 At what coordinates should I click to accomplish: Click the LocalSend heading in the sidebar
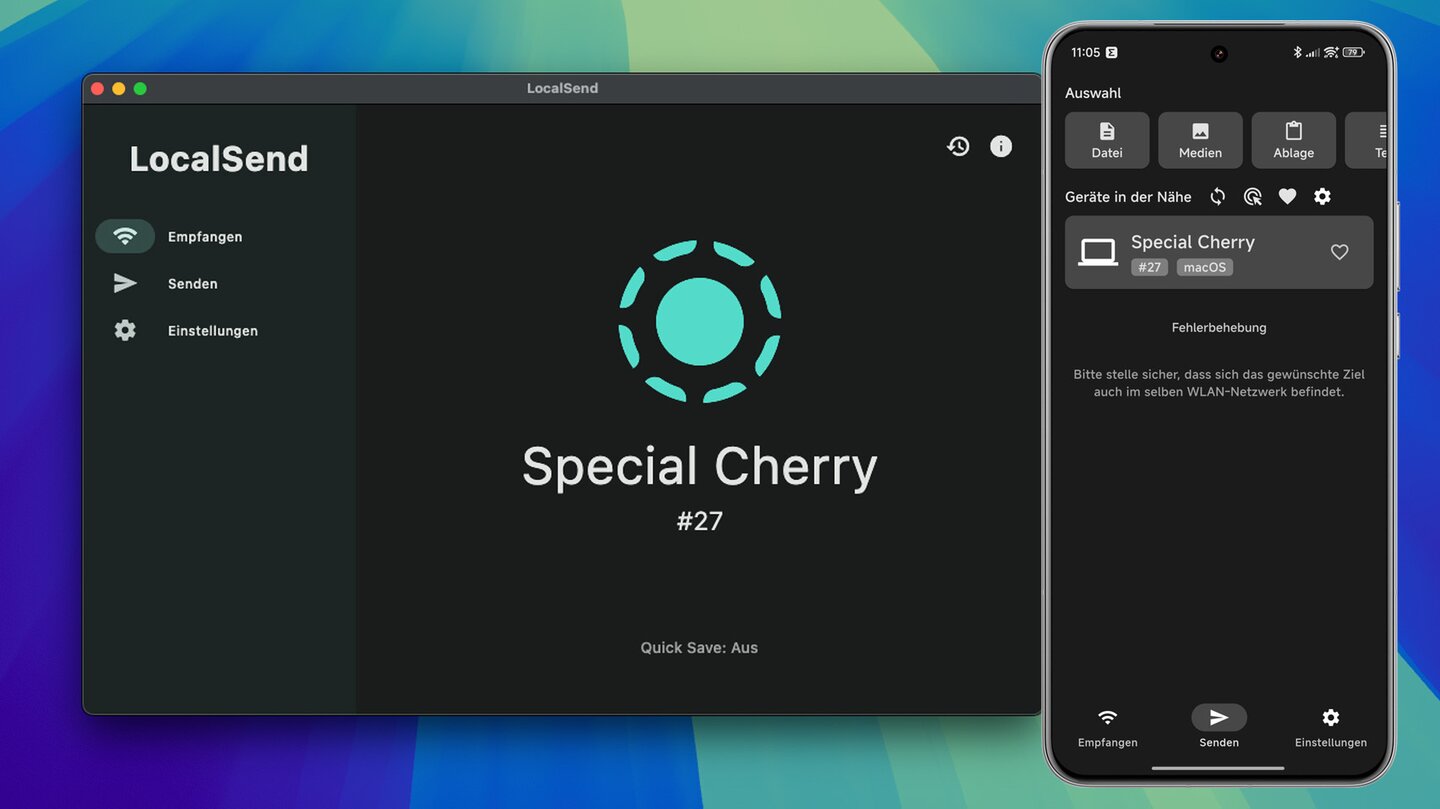219,159
